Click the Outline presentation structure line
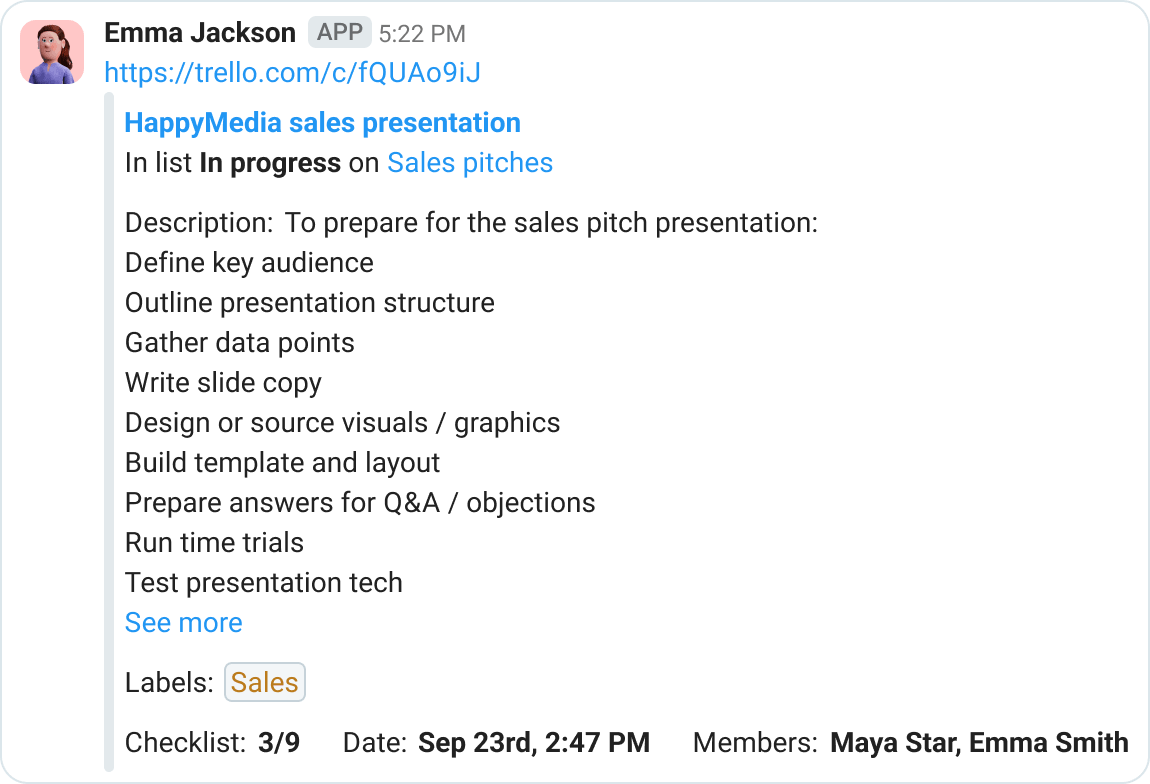The image size is (1150, 784). click(310, 303)
